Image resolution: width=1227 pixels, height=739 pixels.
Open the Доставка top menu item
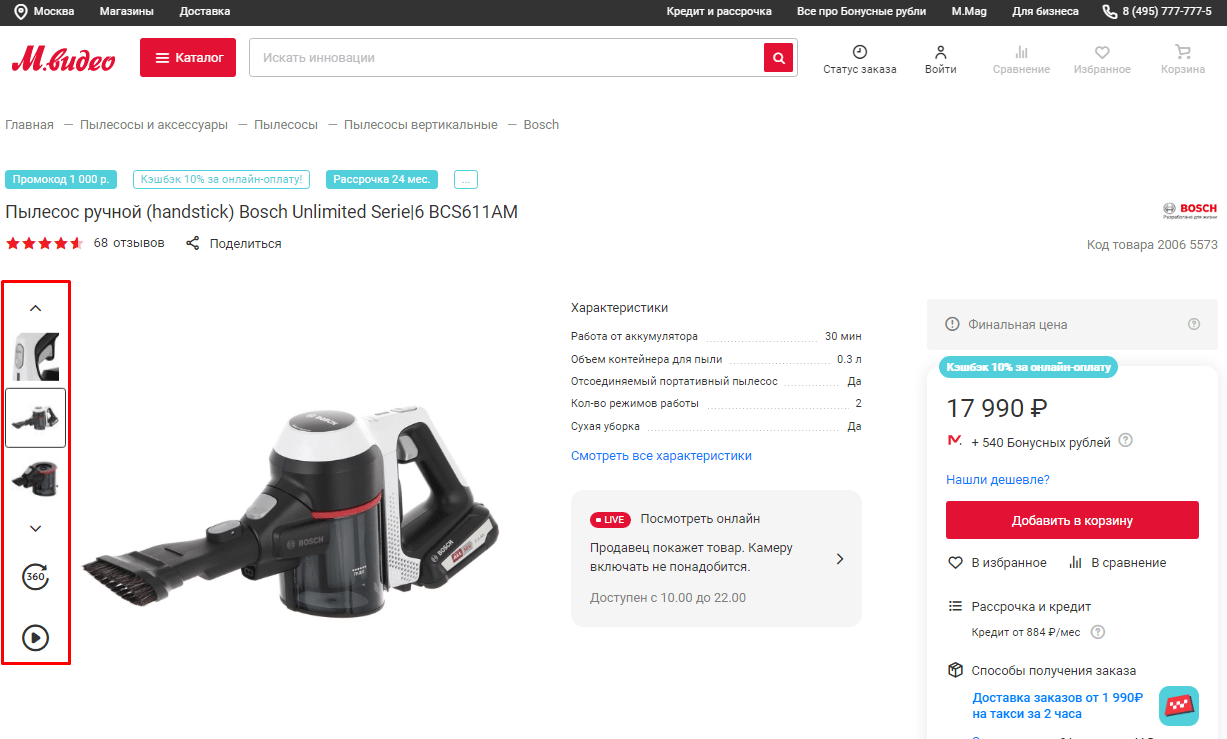(x=205, y=11)
